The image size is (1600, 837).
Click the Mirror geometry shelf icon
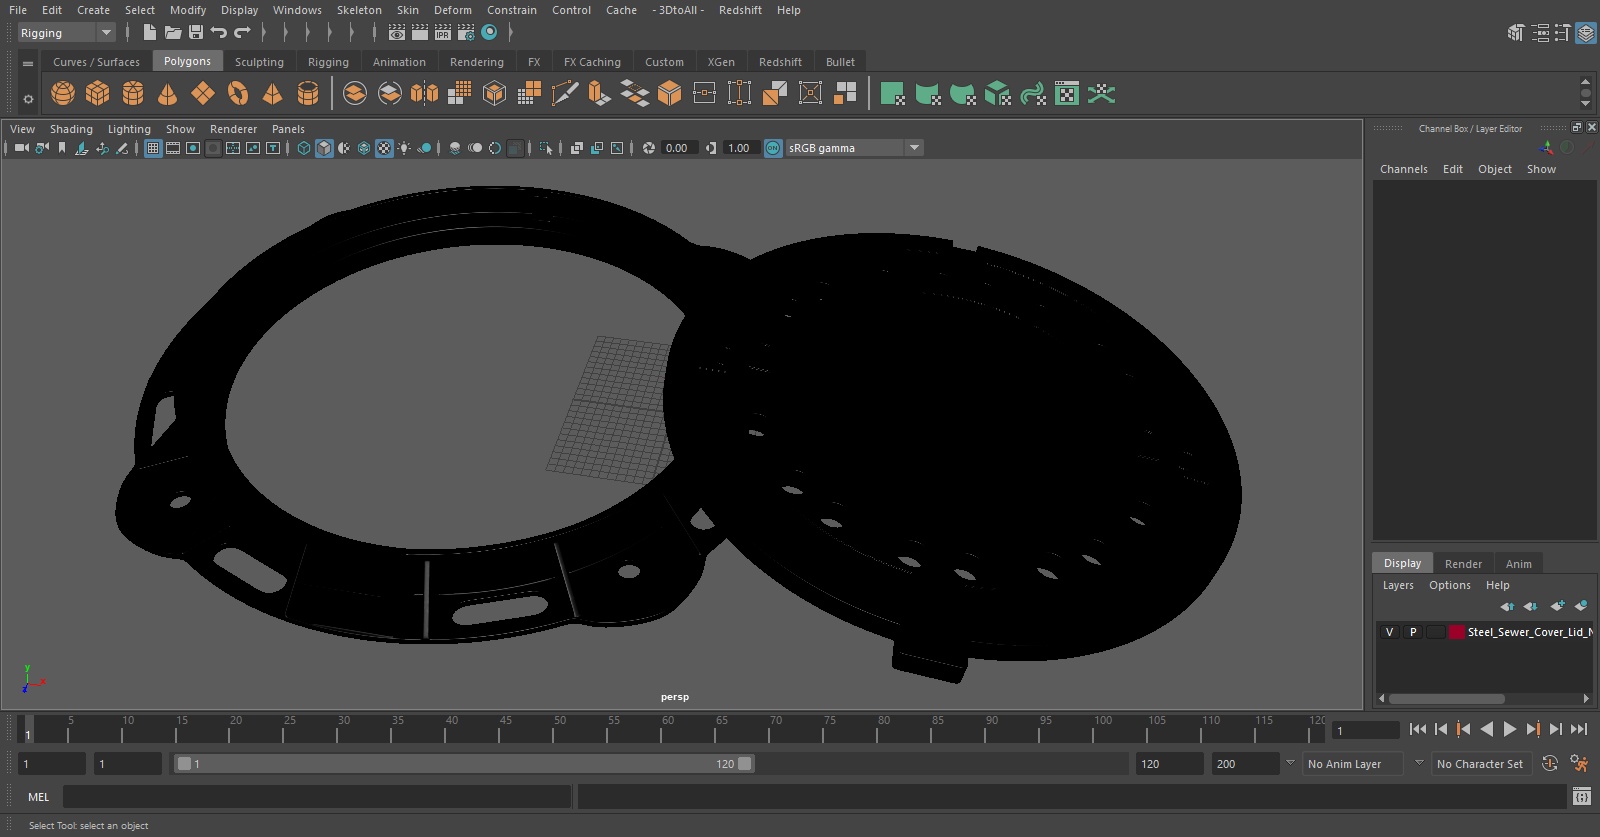pyautogui.click(x=424, y=94)
